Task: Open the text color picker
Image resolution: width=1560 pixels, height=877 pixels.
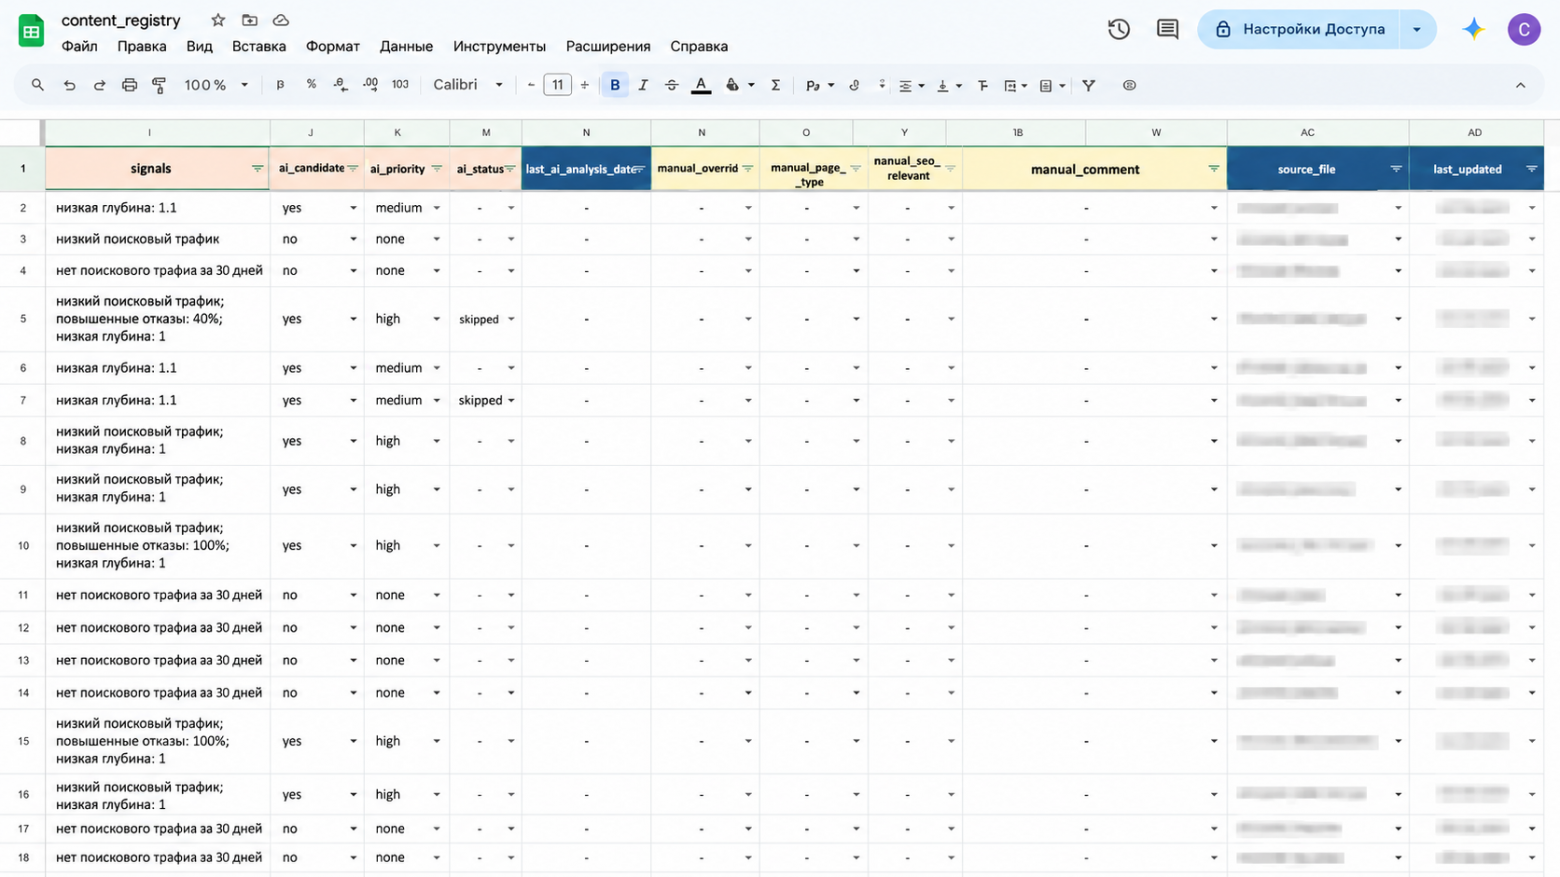Action: [701, 86]
